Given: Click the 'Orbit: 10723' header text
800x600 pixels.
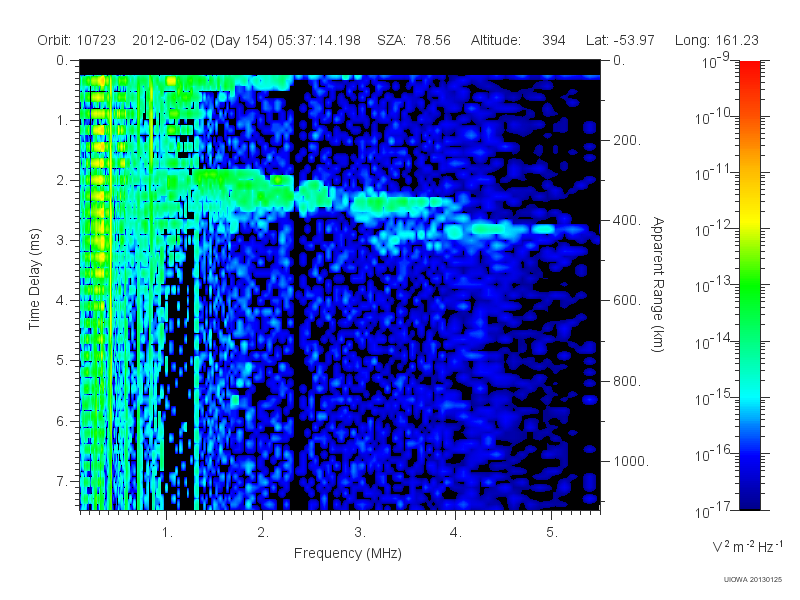Looking at the screenshot, I should [x=77, y=40].
